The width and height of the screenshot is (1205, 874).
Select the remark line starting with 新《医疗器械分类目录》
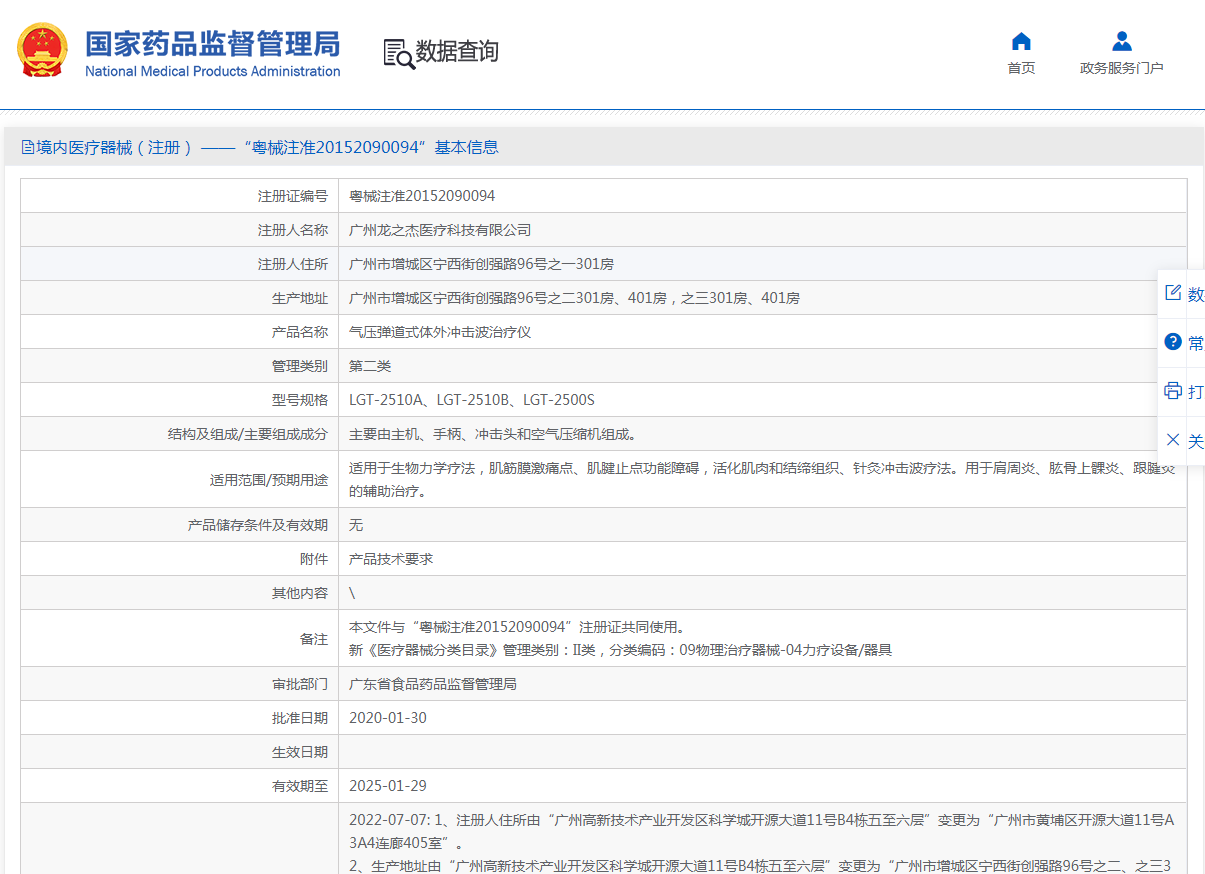pos(620,650)
